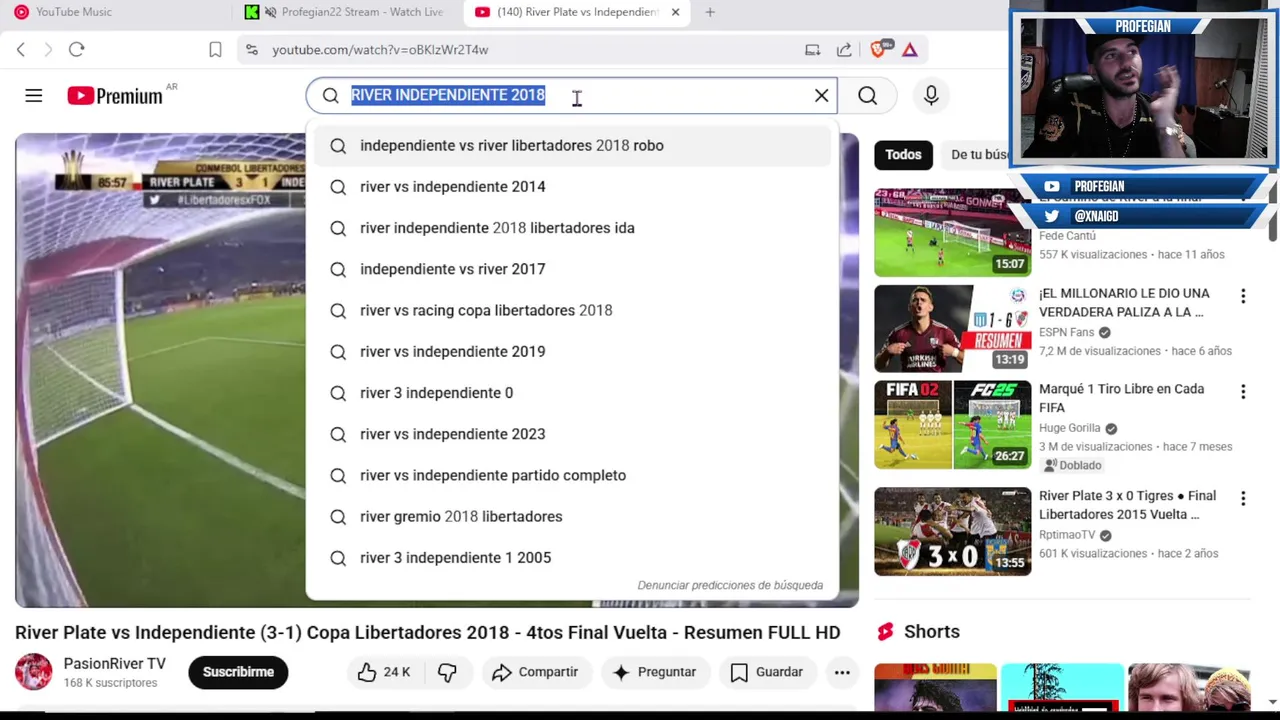The image size is (1280, 720).
Task: Open ESPN Fans thumbnail 13:19
Action: point(952,329)
